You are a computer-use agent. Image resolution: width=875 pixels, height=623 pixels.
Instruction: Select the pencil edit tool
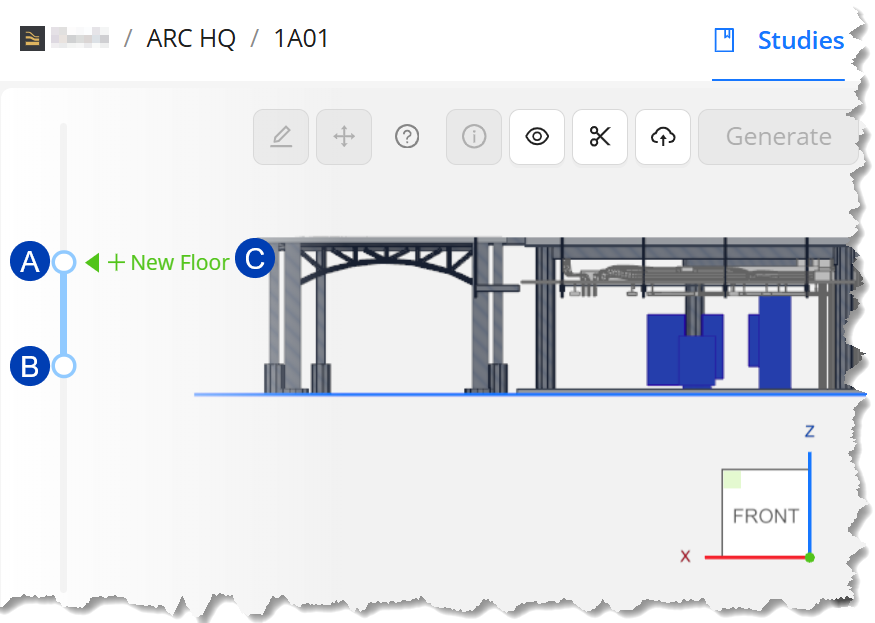[x=281, y=137]
